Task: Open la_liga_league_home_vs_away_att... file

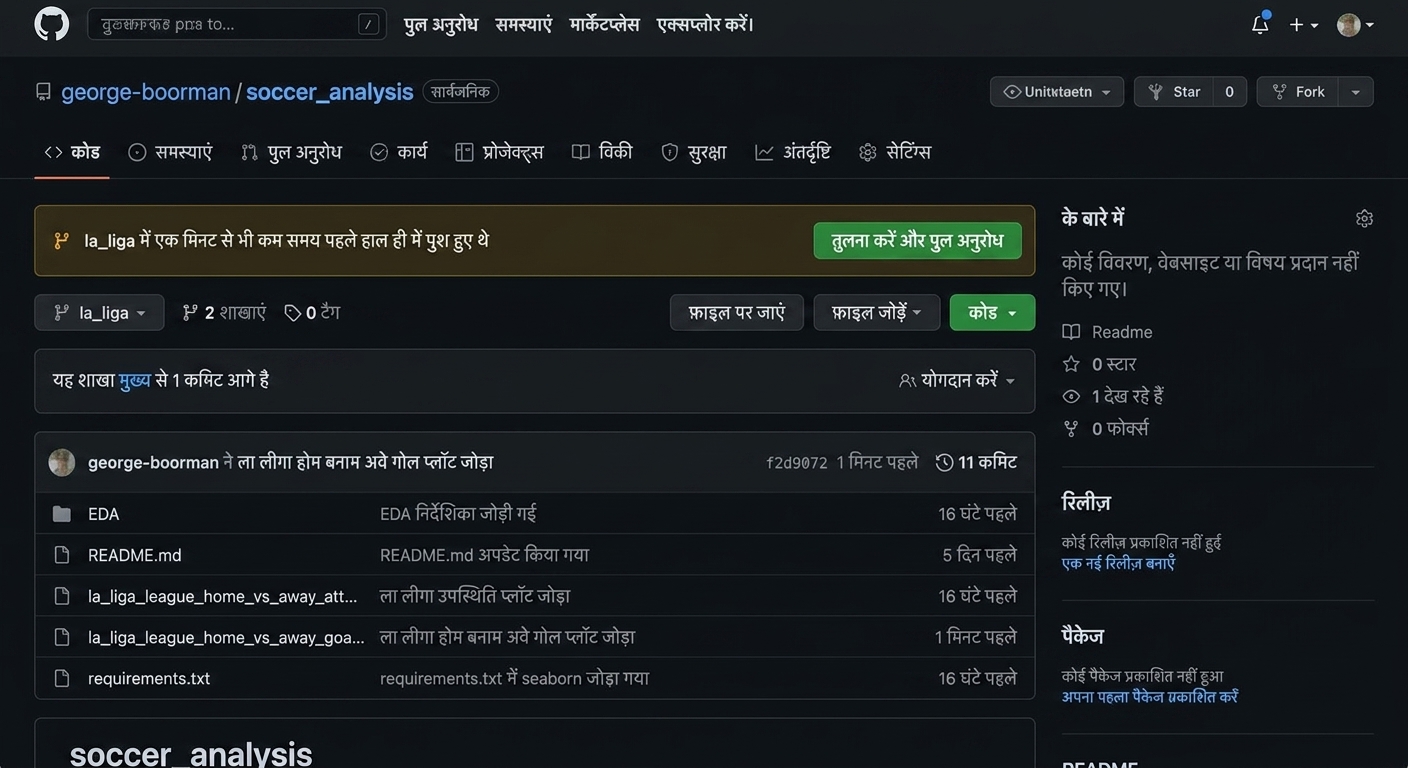Action: pyautogui.click(x=222, y=596)
